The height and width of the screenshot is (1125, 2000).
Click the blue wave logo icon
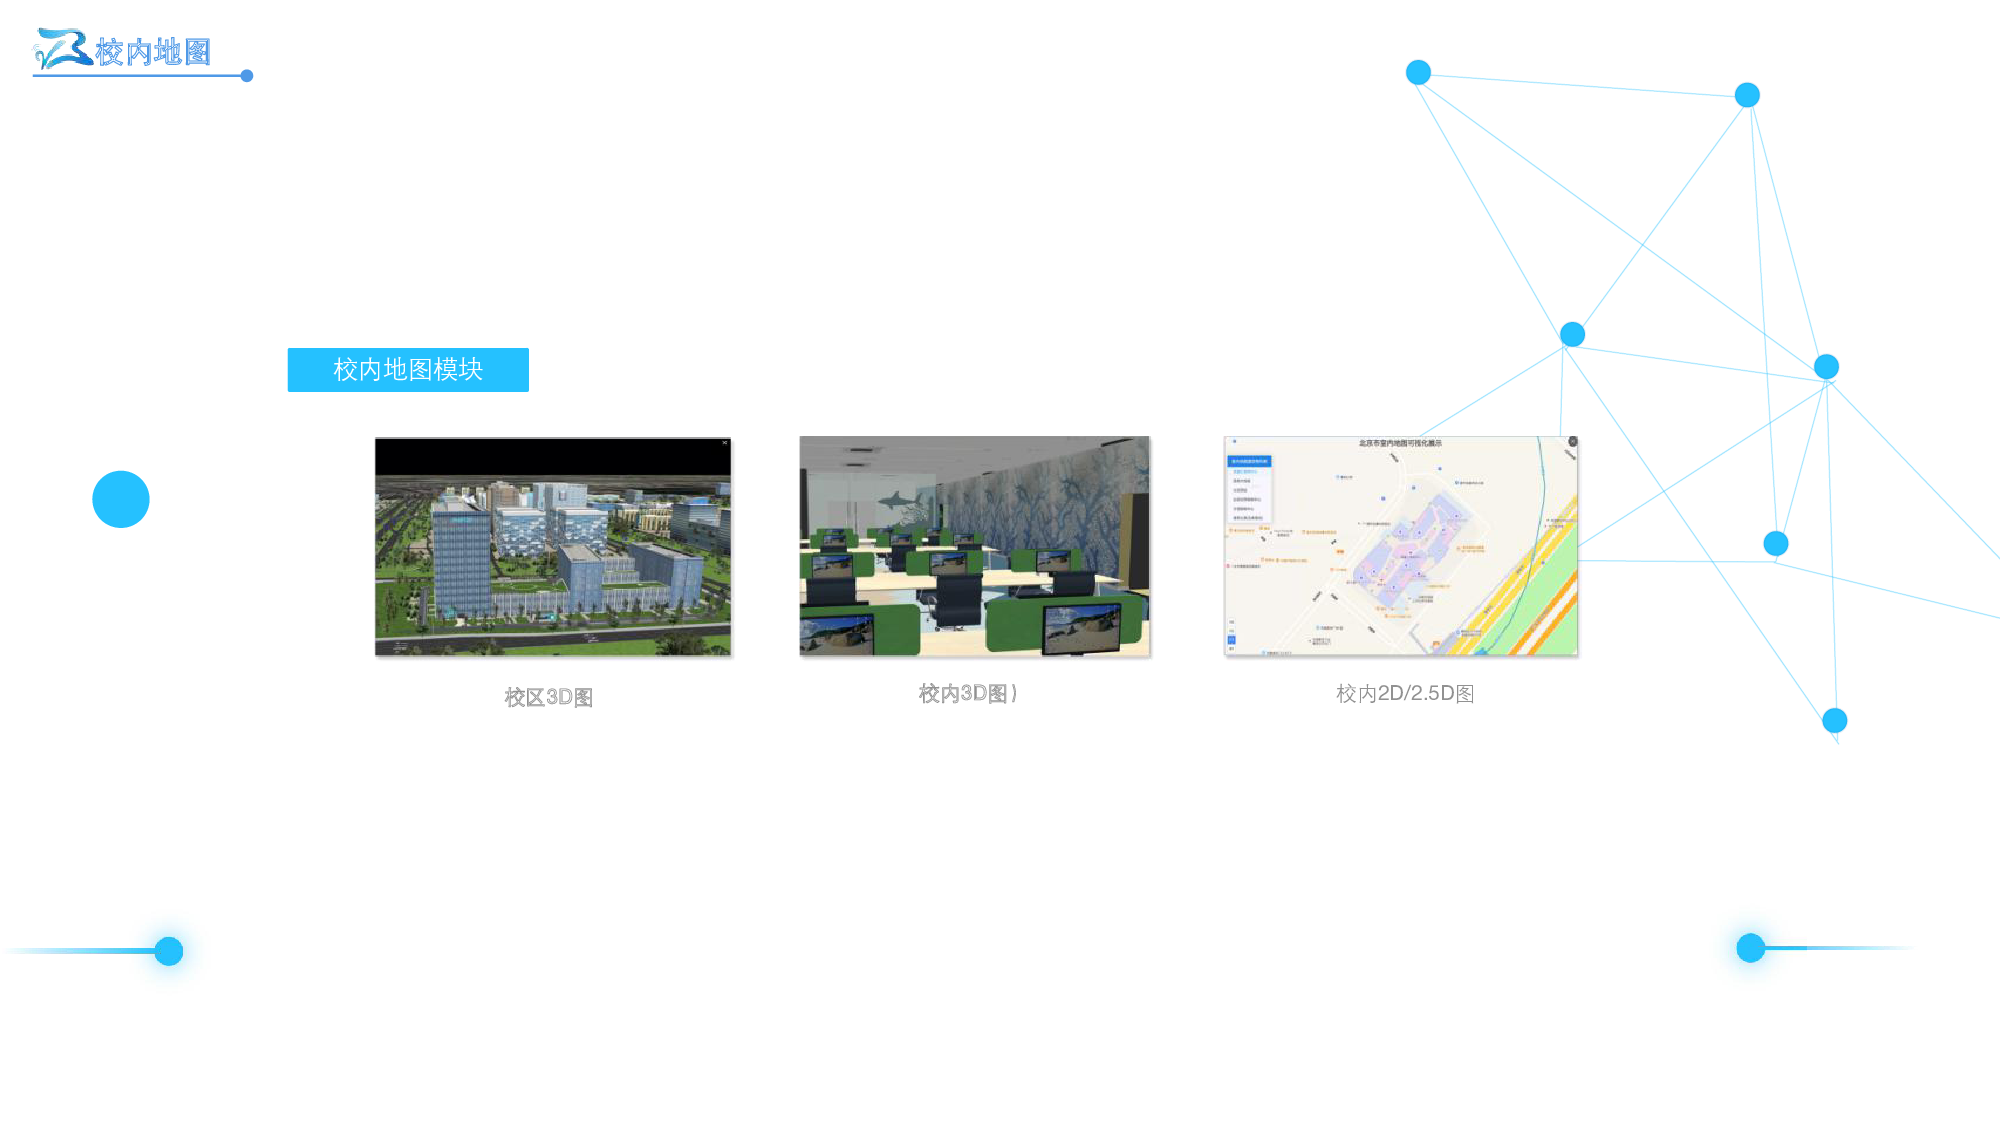(63, 48)
